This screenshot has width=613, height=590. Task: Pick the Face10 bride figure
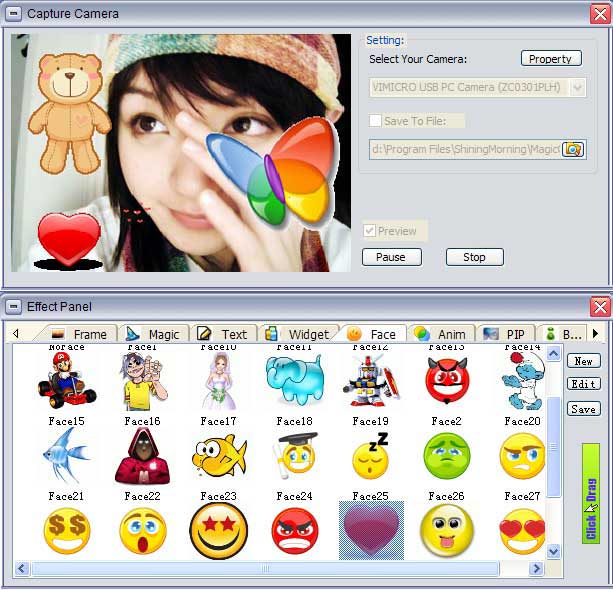(219, 381)
